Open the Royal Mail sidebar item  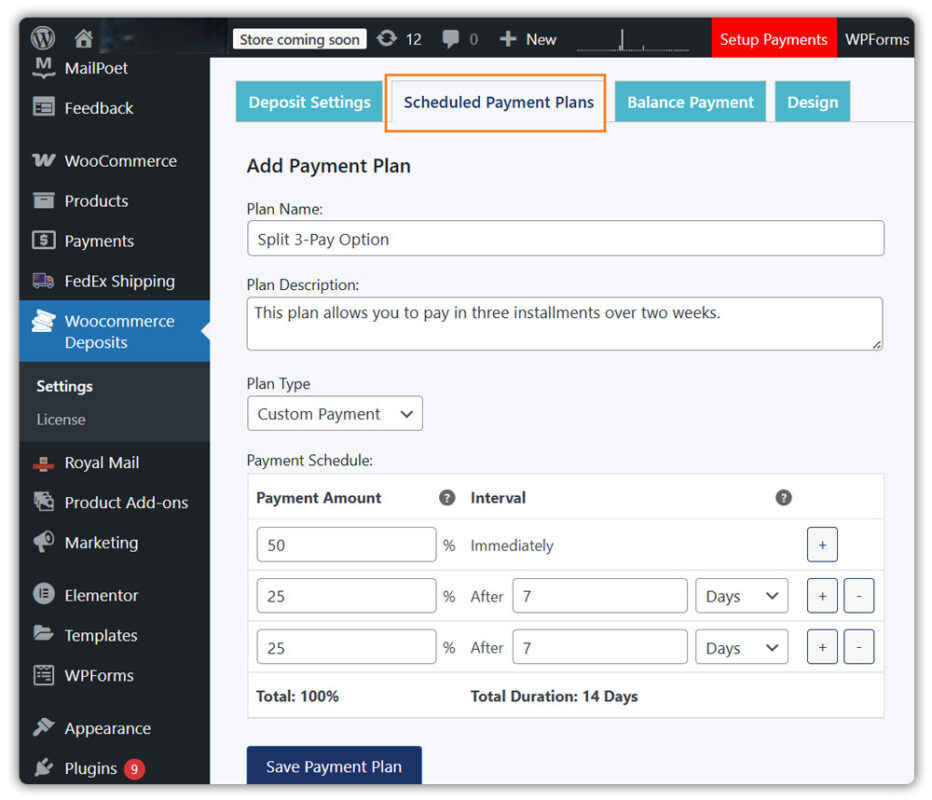[x=103, y=462]
